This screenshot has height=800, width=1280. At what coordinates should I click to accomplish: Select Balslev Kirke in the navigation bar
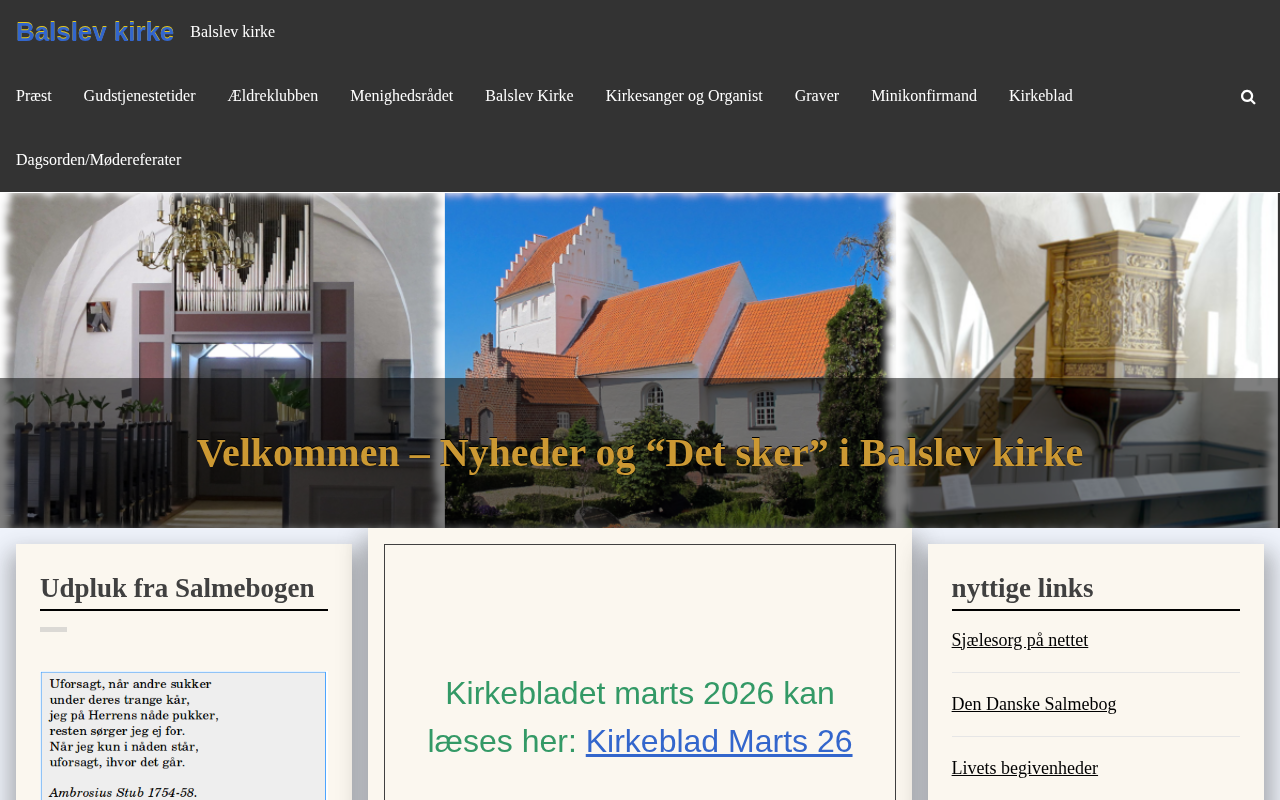click(529, 96)
